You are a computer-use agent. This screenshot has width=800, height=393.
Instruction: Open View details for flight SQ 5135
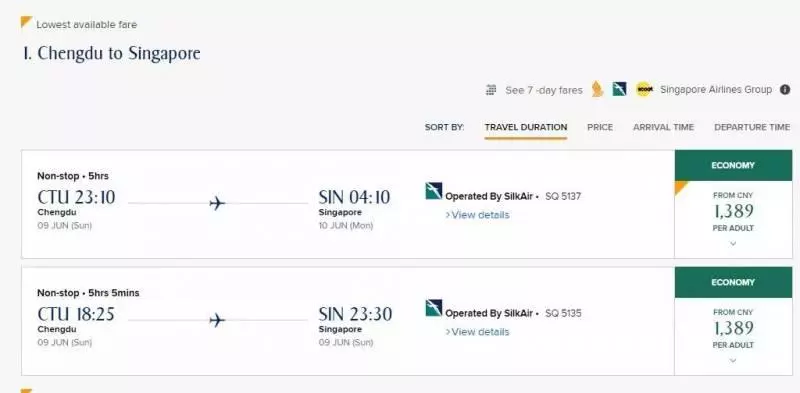click(478, 332)
